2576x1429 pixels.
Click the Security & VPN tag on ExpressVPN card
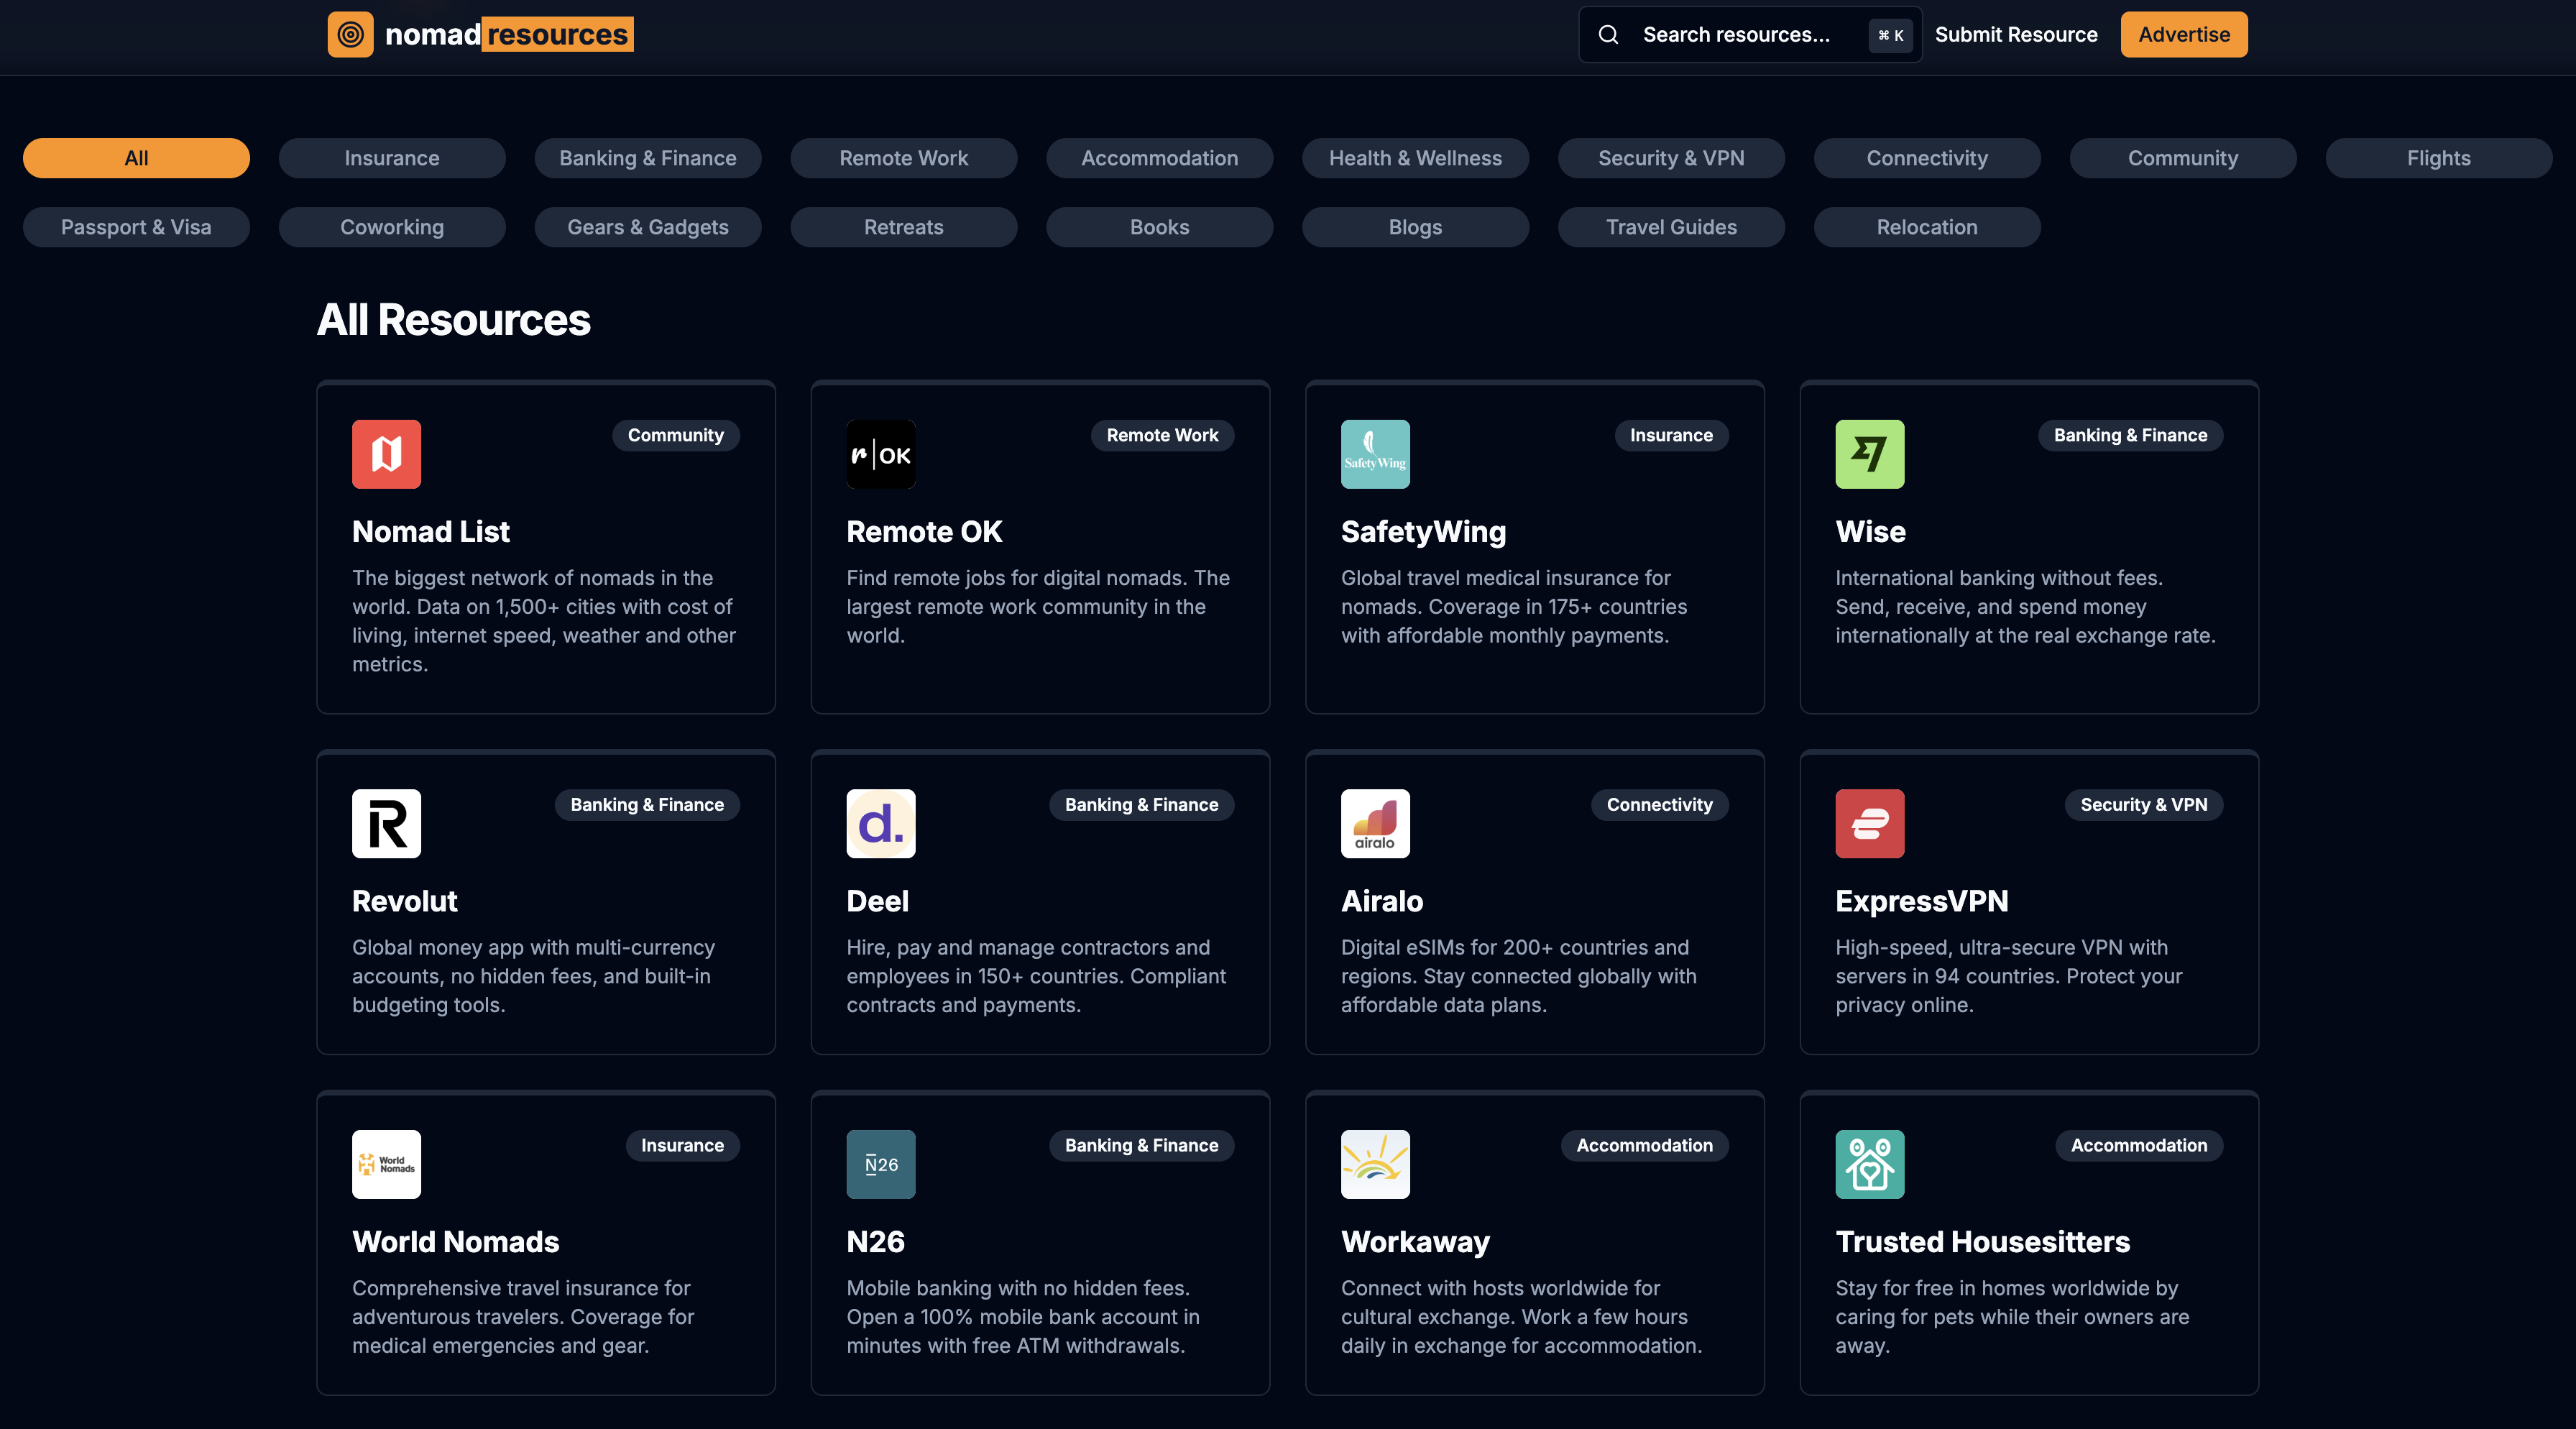point(2143,805)
